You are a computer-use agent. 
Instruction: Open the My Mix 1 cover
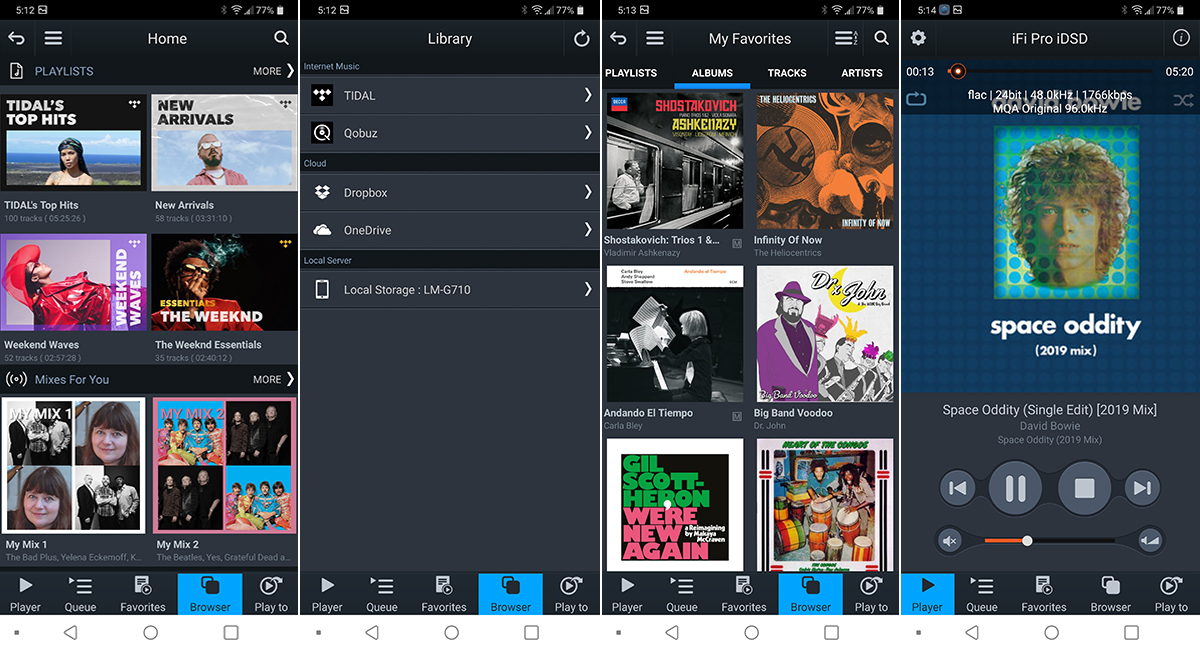(73, 465)
